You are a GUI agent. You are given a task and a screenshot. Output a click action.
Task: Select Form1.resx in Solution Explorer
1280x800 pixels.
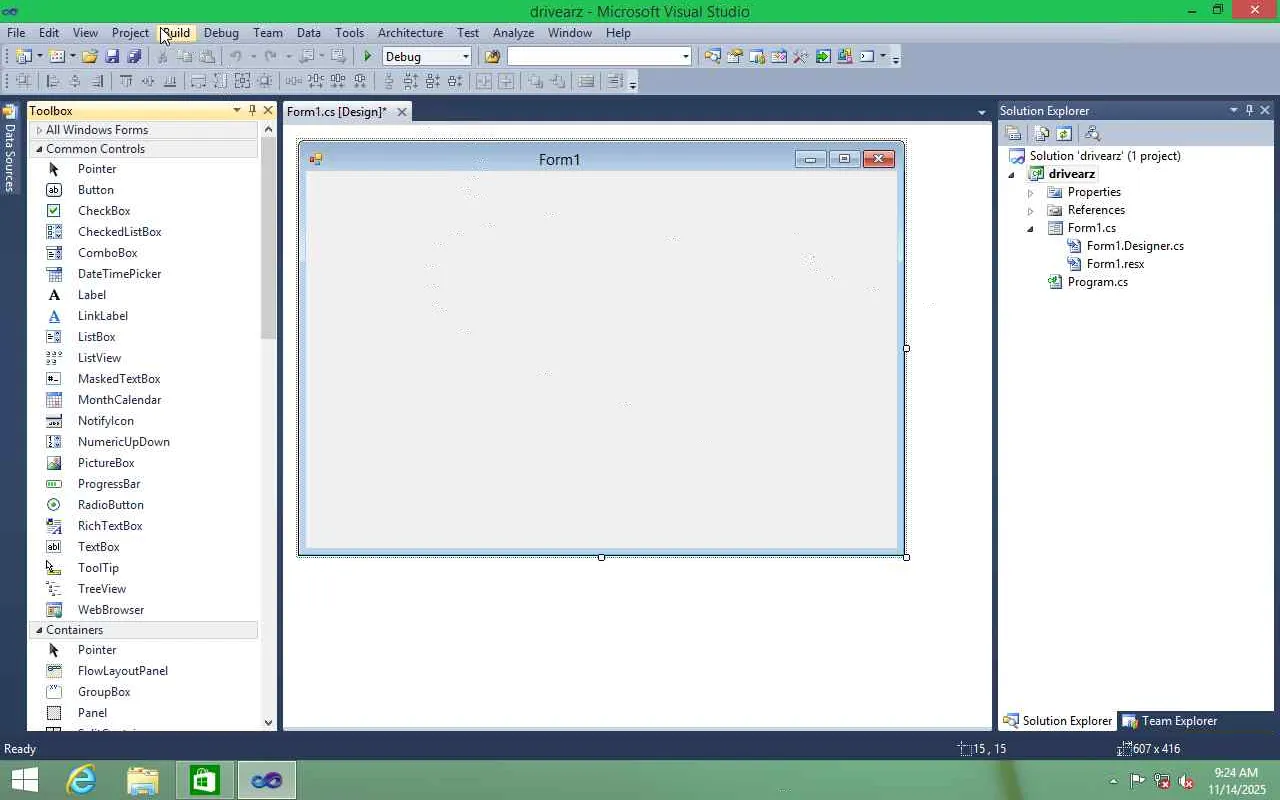click(x=1115, y=264)
